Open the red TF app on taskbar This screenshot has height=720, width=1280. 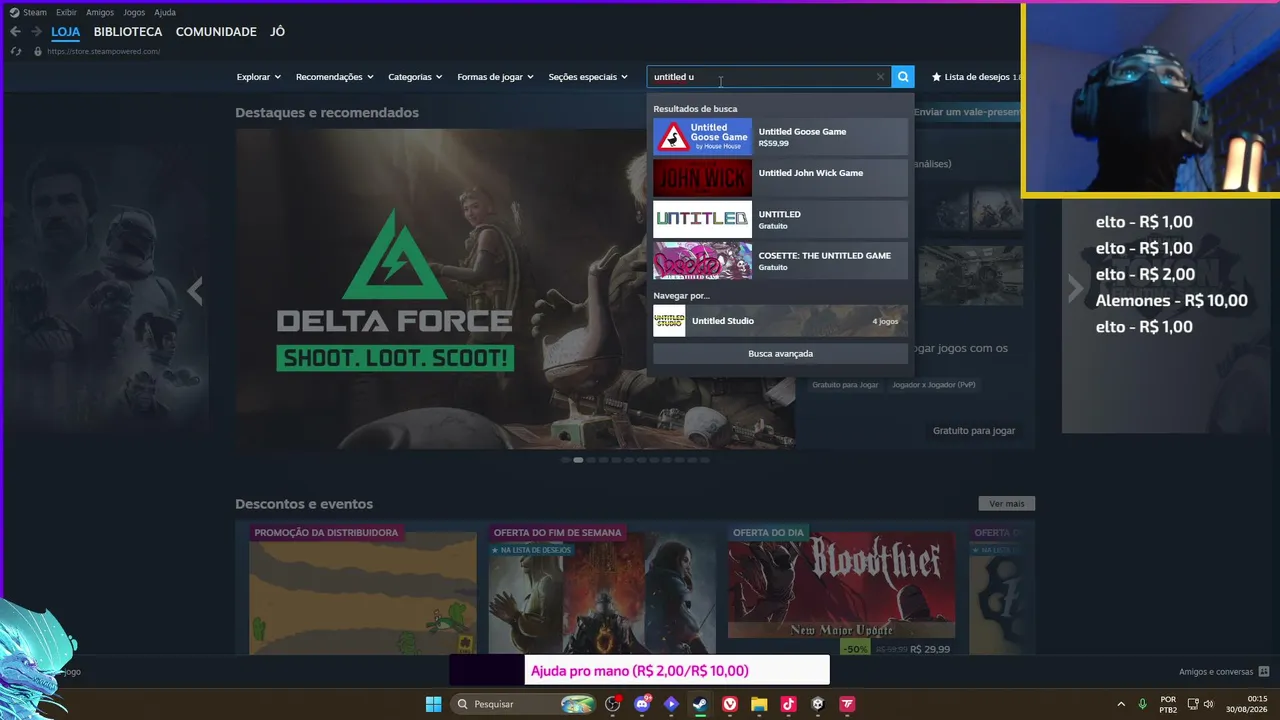847,704
